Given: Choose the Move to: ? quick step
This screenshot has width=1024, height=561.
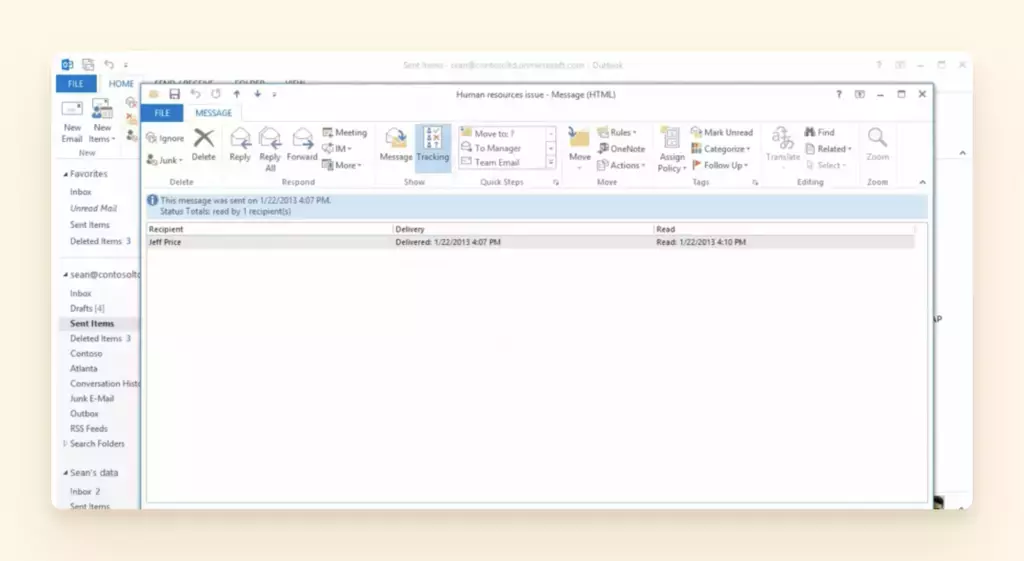Looking at the screenshot, I should pos(501,133).
